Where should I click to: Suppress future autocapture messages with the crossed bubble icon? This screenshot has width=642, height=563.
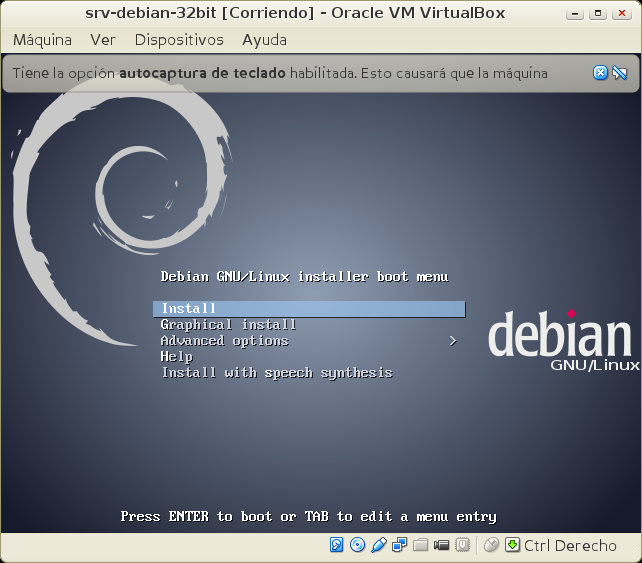click(x=619, y=72)
